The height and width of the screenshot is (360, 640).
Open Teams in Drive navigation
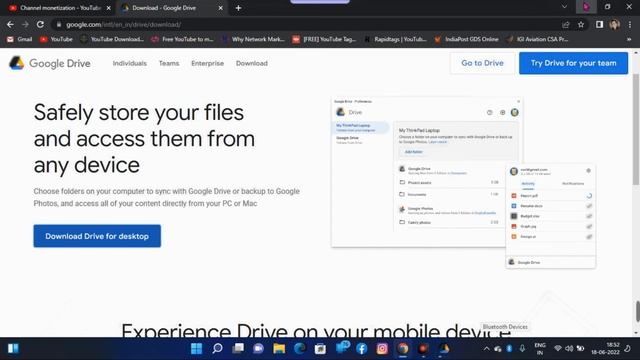click(169, 63)
